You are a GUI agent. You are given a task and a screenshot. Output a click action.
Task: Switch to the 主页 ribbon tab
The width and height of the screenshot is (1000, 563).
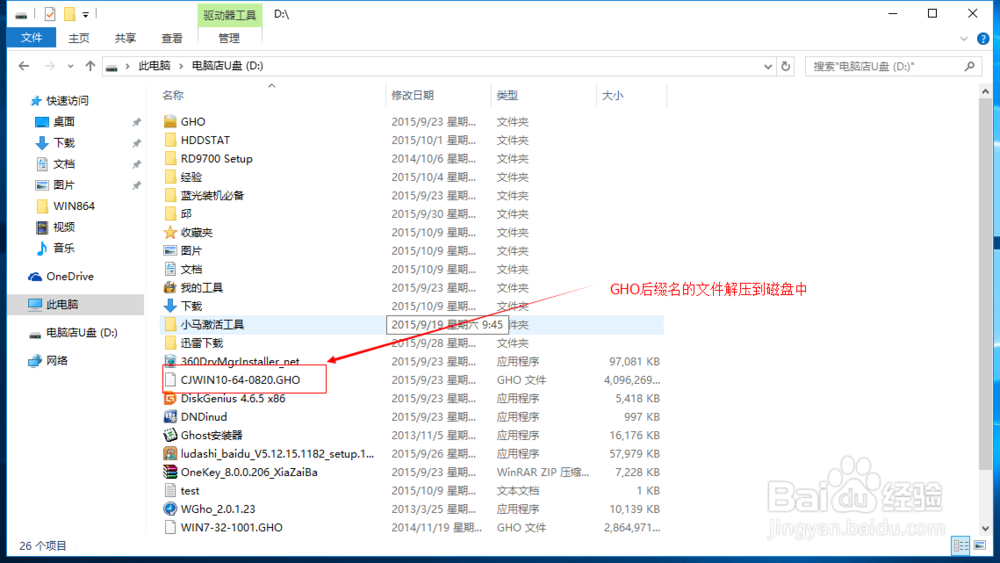coord(79,38)
